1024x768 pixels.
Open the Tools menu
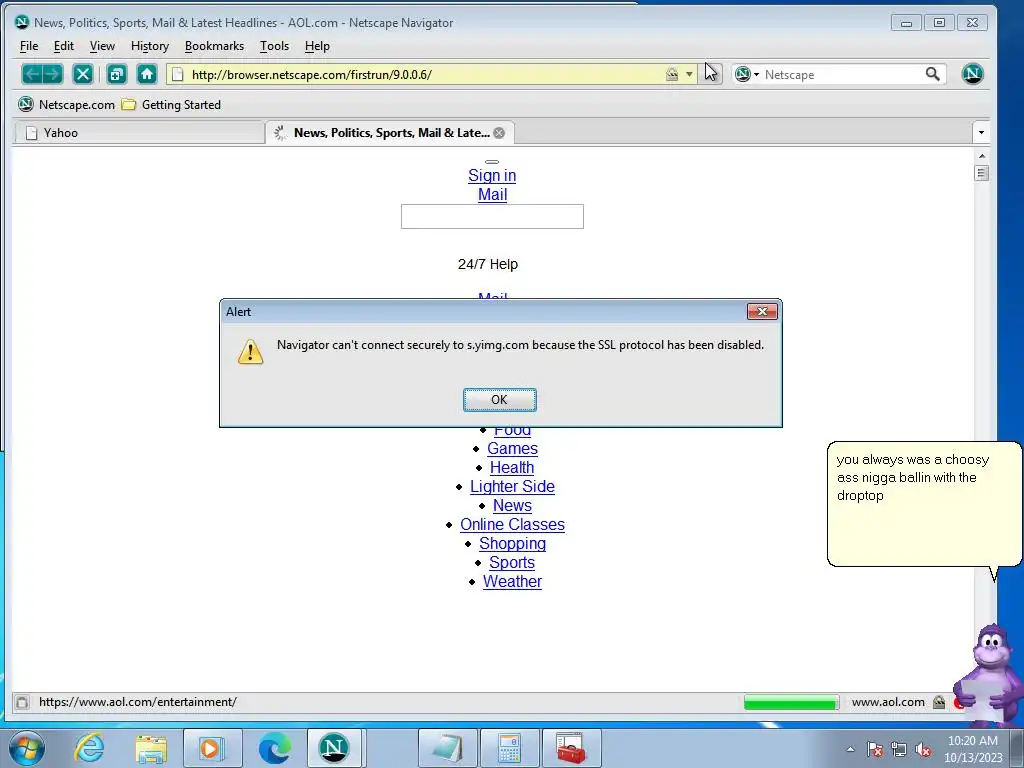(274, 46)
